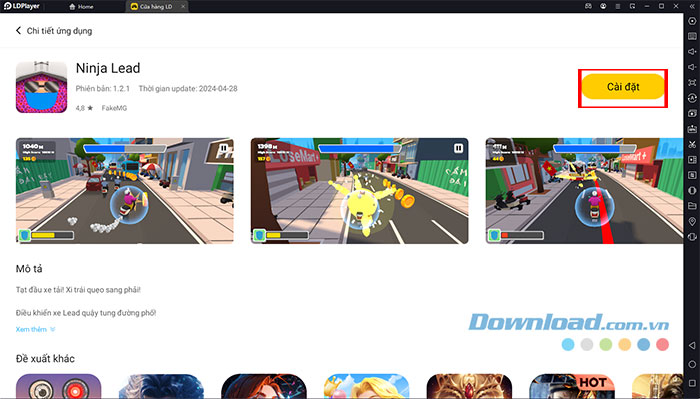
Task: Open the gamepad icon in the title bar
Action: click(x=588, y=6)
